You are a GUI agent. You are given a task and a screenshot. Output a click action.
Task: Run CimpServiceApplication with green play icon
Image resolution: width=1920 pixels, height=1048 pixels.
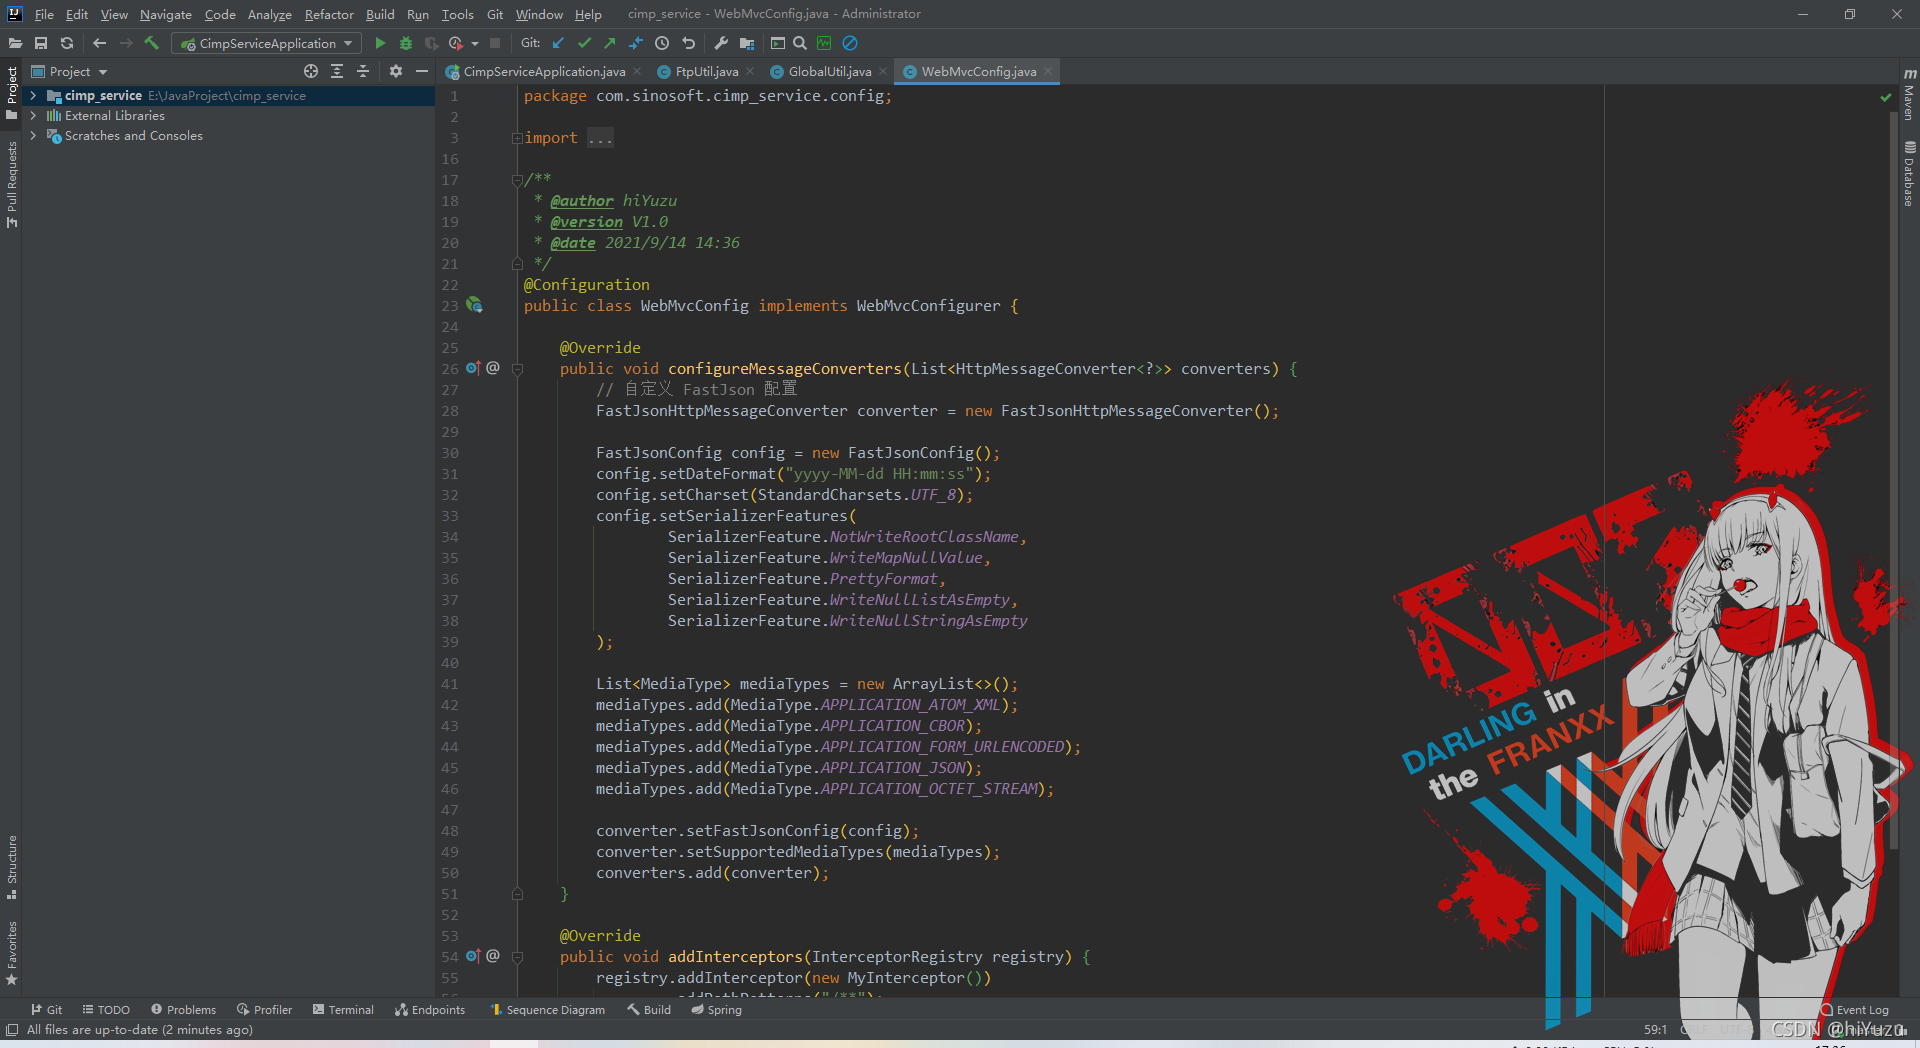tap(380, 43)
